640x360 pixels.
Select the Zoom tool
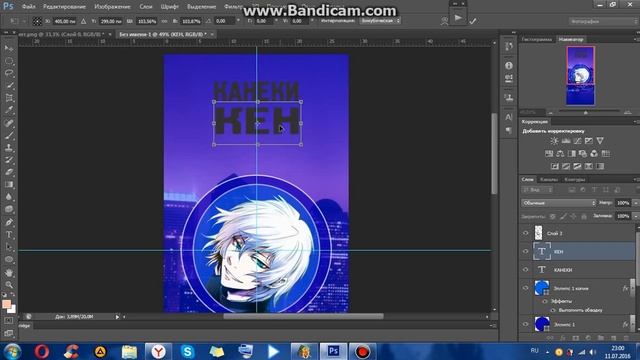tap(9, 285)
